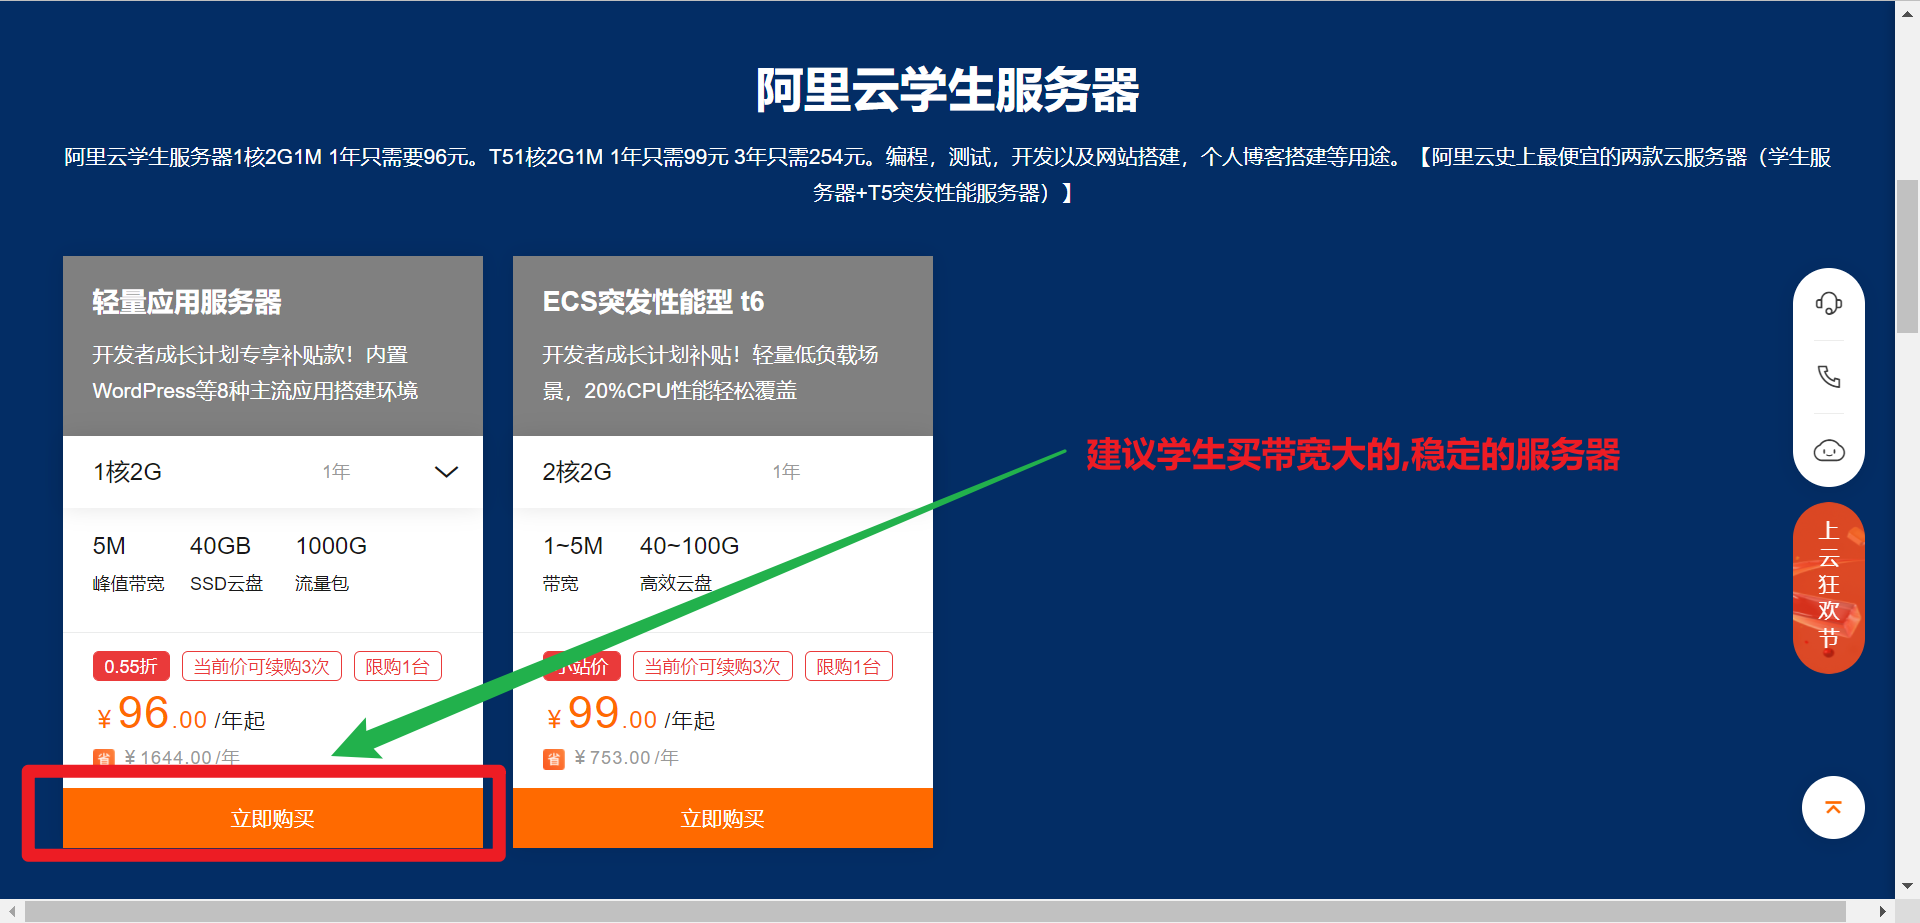Click the scroll-right arrow of horizontal scrollbar
This screenshot has width=1920, height=923.
point(1883,912)
